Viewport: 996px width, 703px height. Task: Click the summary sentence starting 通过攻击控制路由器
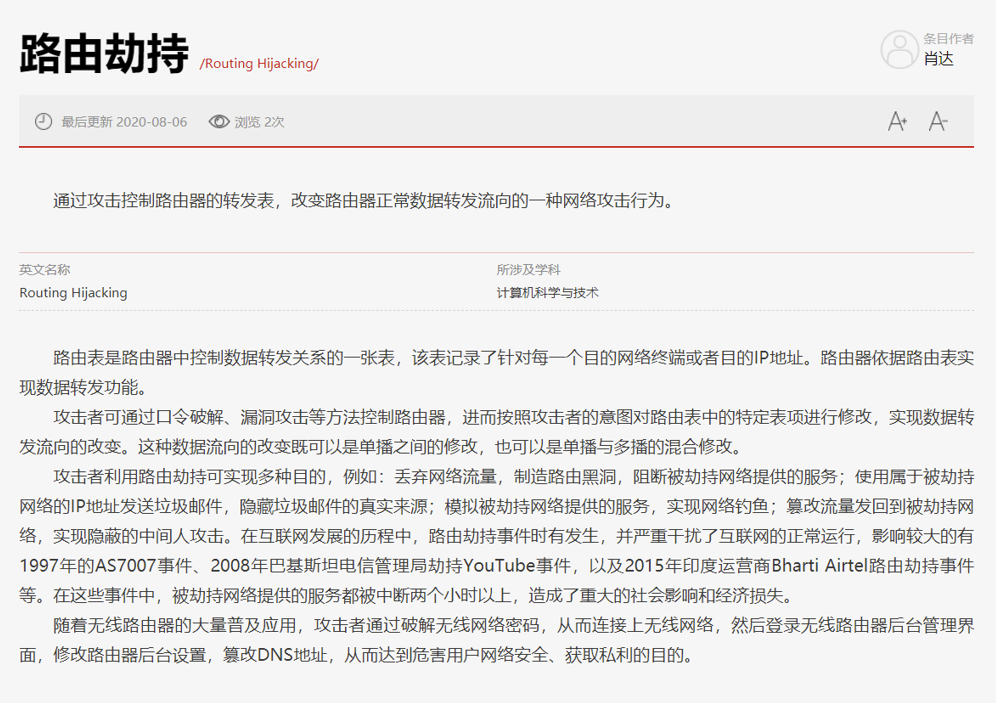(x=363, y=201)
